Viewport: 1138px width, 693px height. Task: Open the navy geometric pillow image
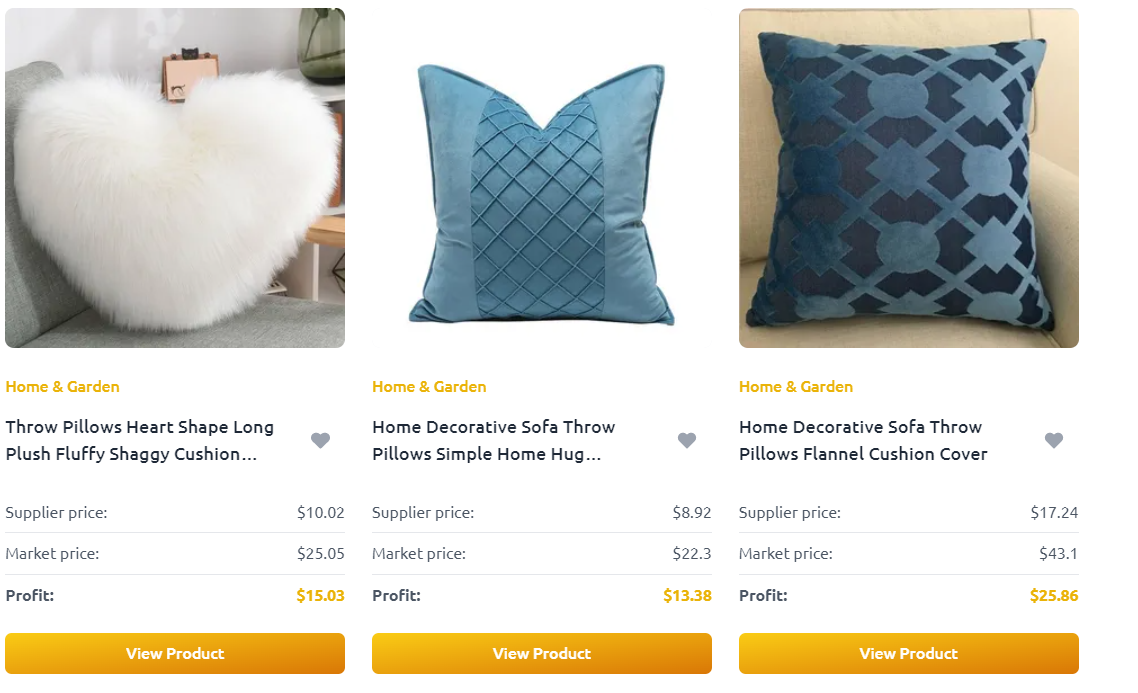click(x=909, y=178)
